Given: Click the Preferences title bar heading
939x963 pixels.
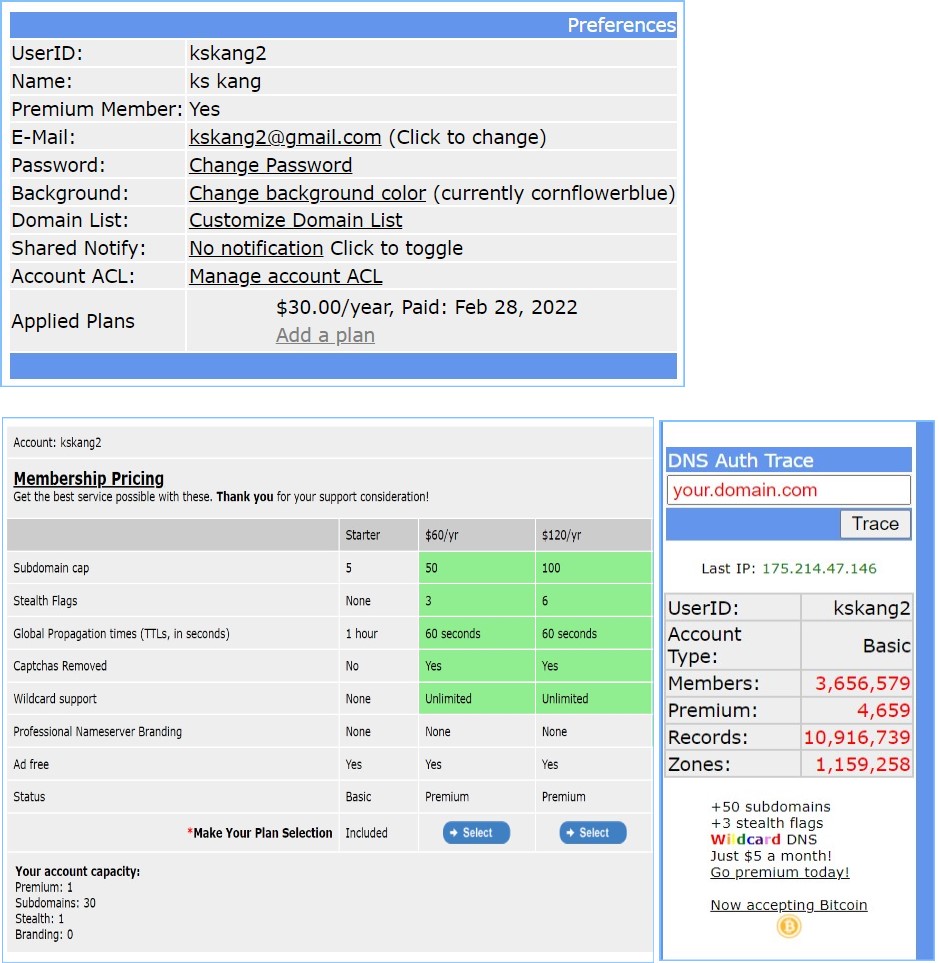Looking at the screenshot, I should pos(621,25).
